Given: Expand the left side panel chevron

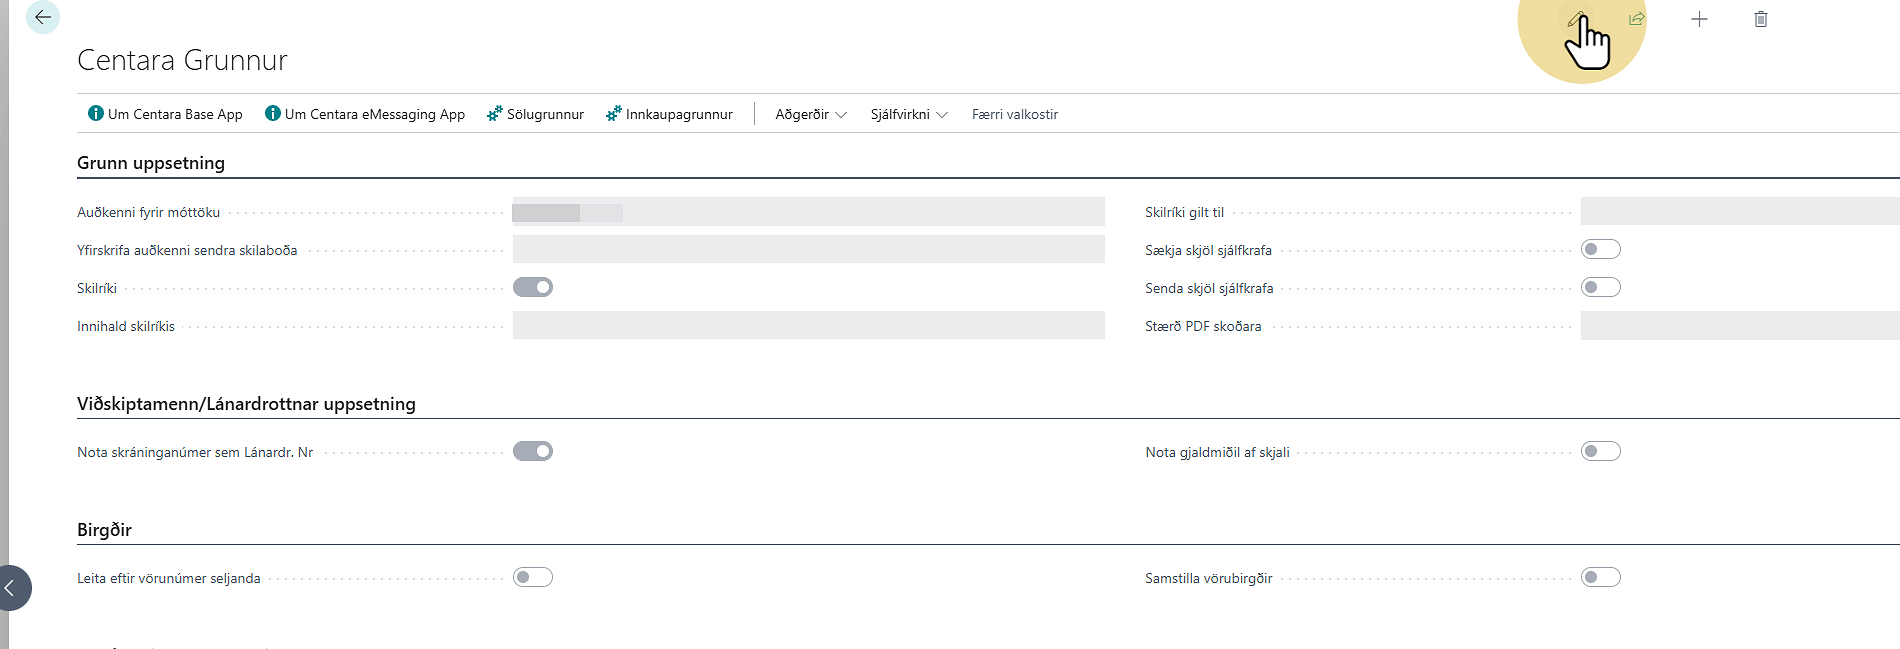Looking at the screenshot, I should (x=10, y=588).
